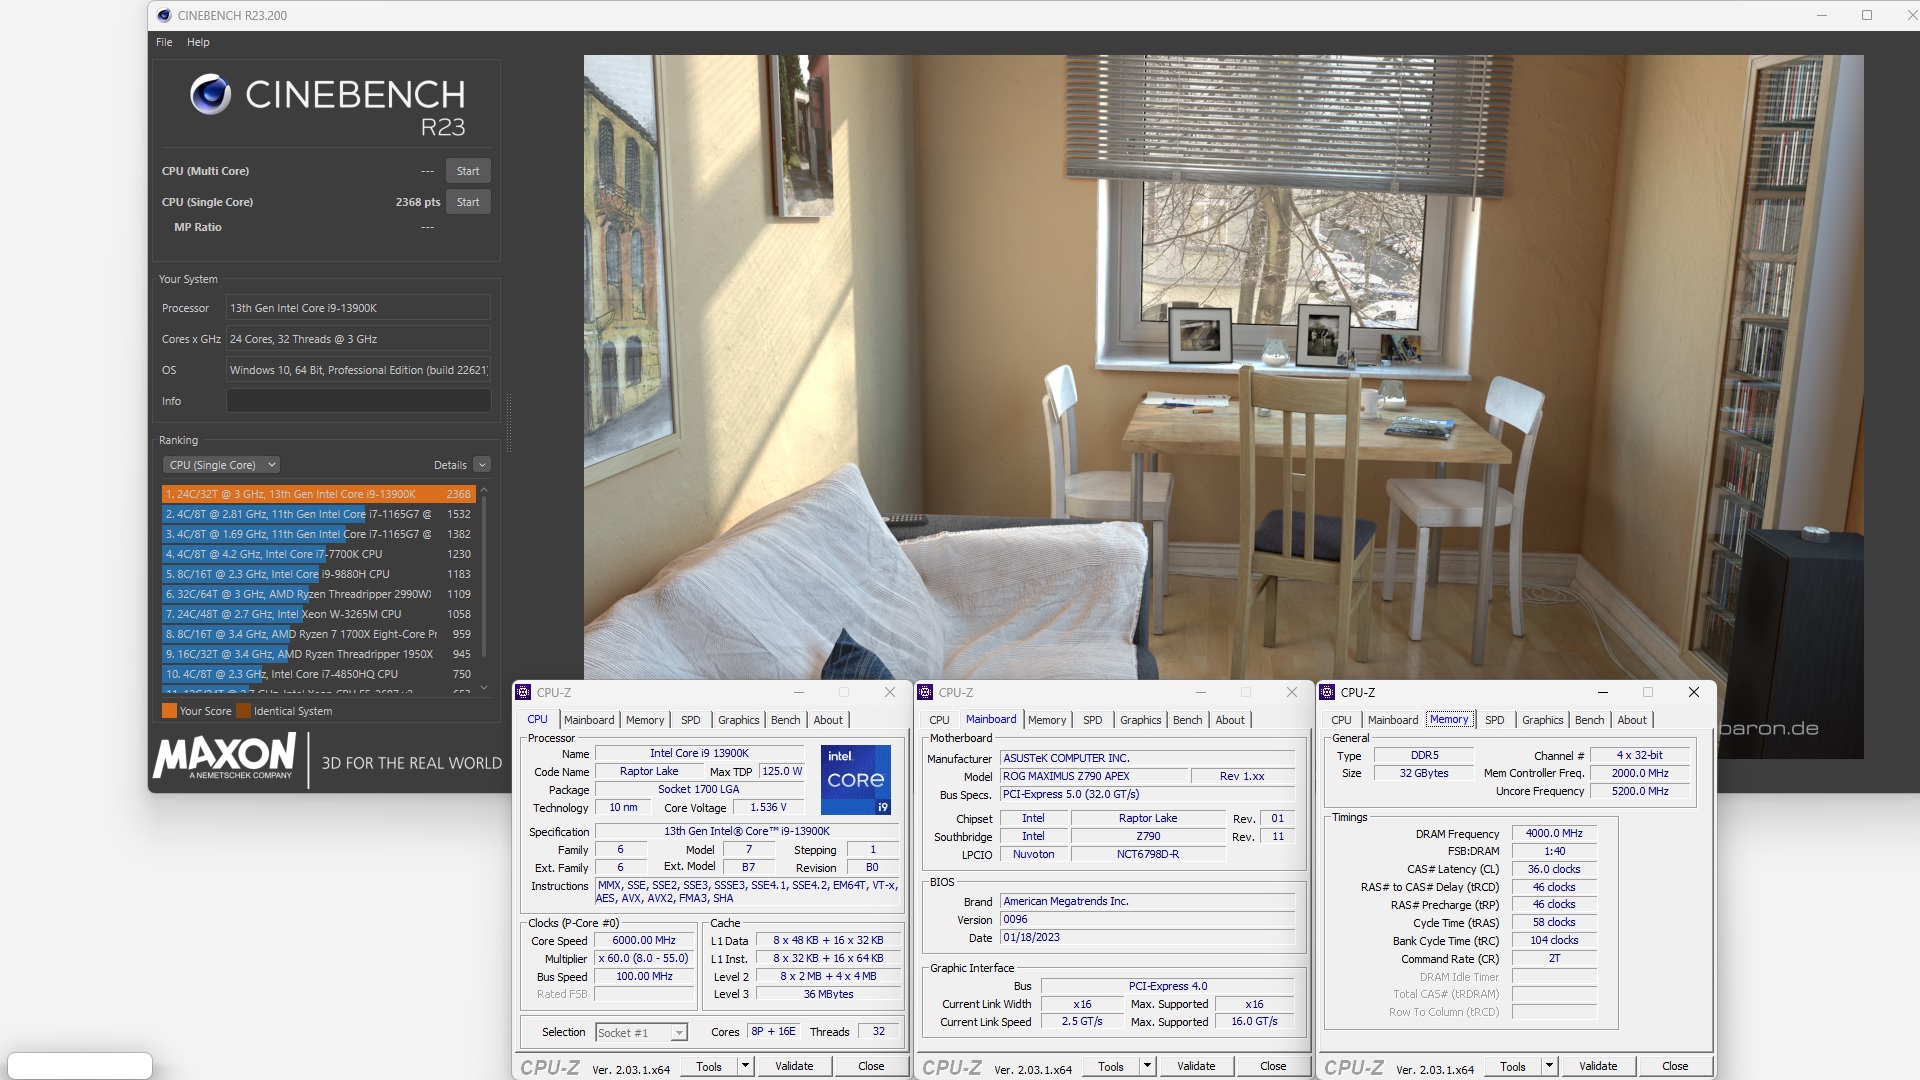Click in the Info input field
The width and height of the screenshot is (1920, 1080).
(358, 401)
